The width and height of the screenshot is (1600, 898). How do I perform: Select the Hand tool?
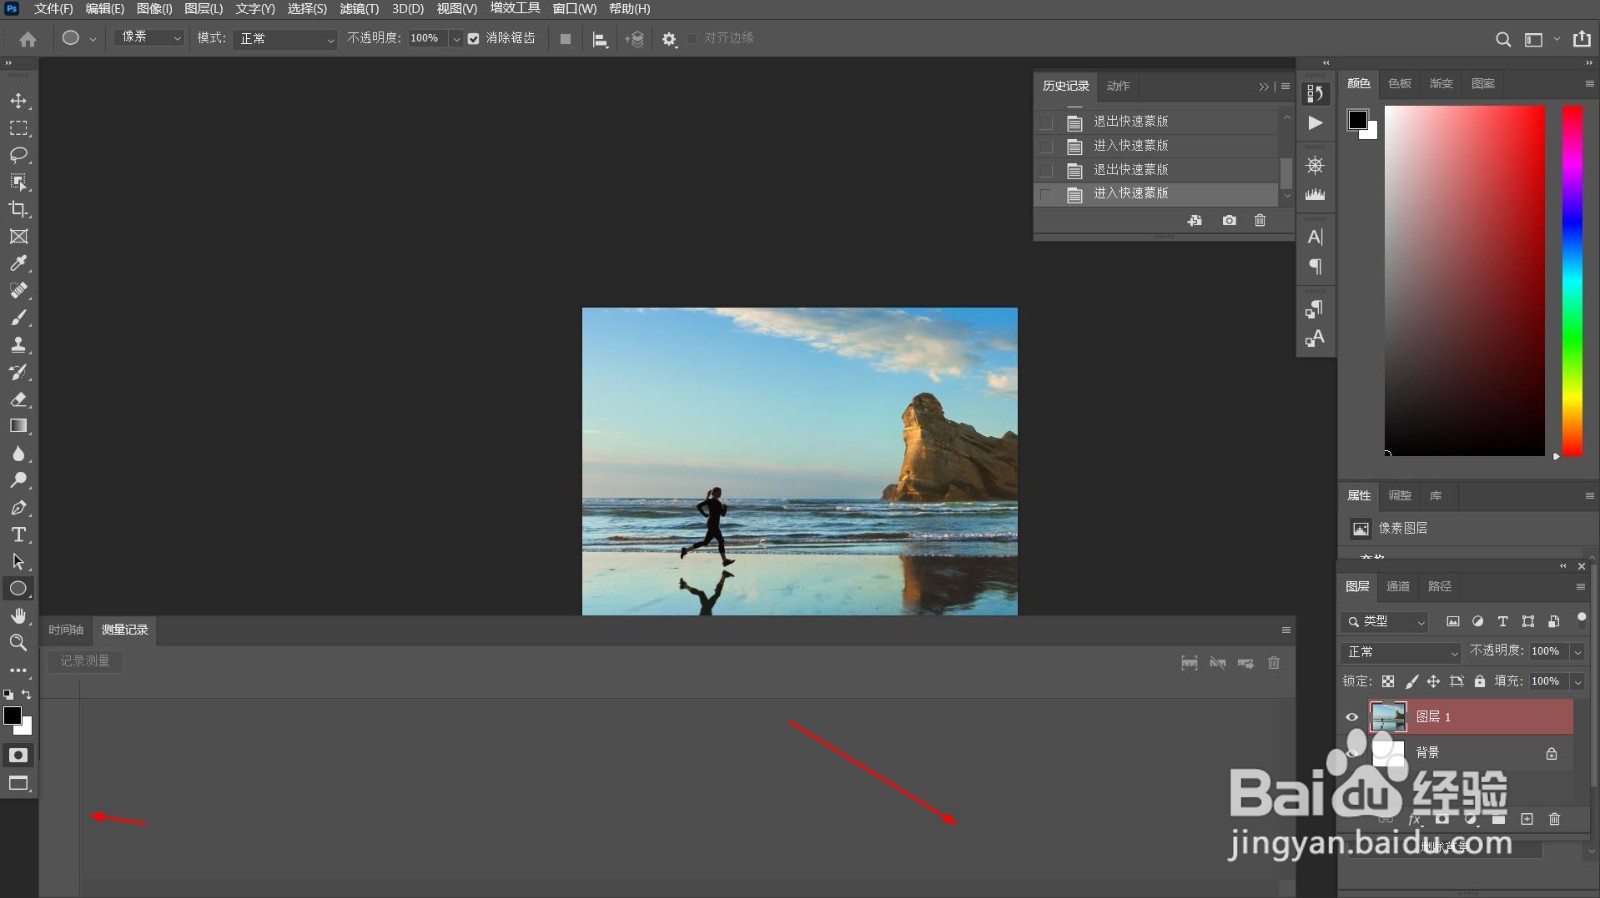pyautogui.click(x=18, y=616)
